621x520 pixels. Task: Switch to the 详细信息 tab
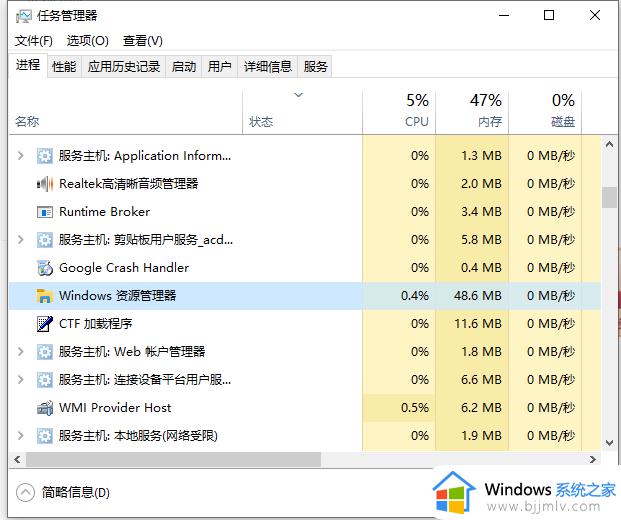tap(268, 66)
